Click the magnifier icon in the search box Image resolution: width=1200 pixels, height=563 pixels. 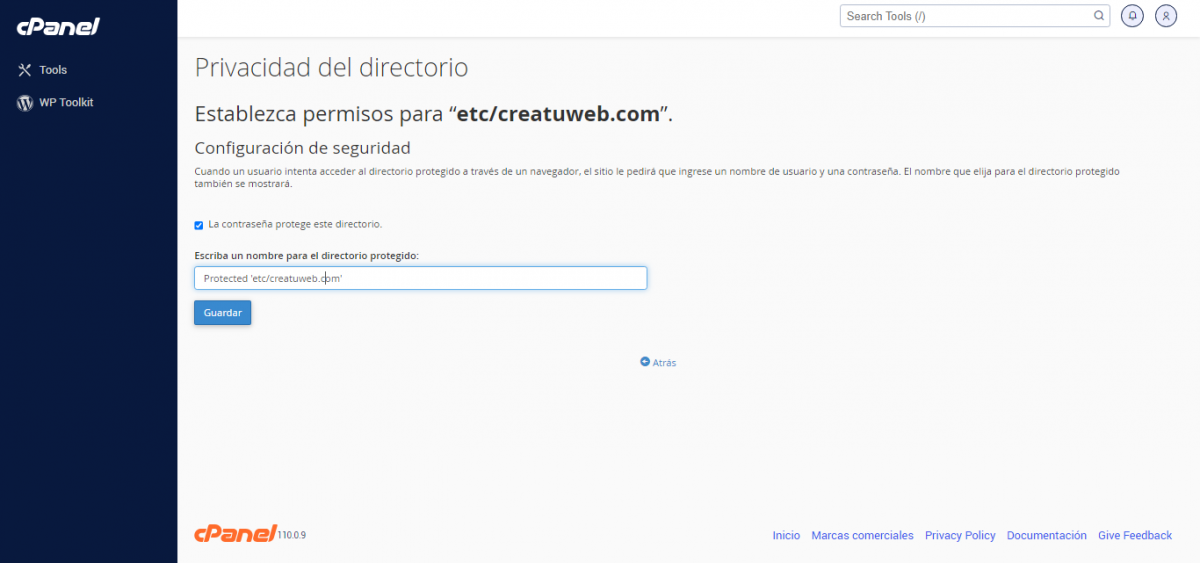[x=1099, y=16]
